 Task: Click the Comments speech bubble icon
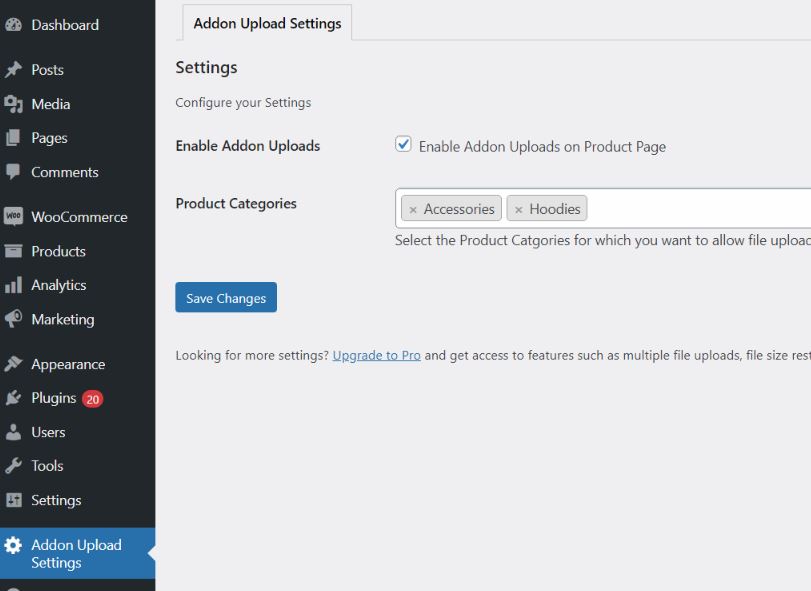point(13,172)
